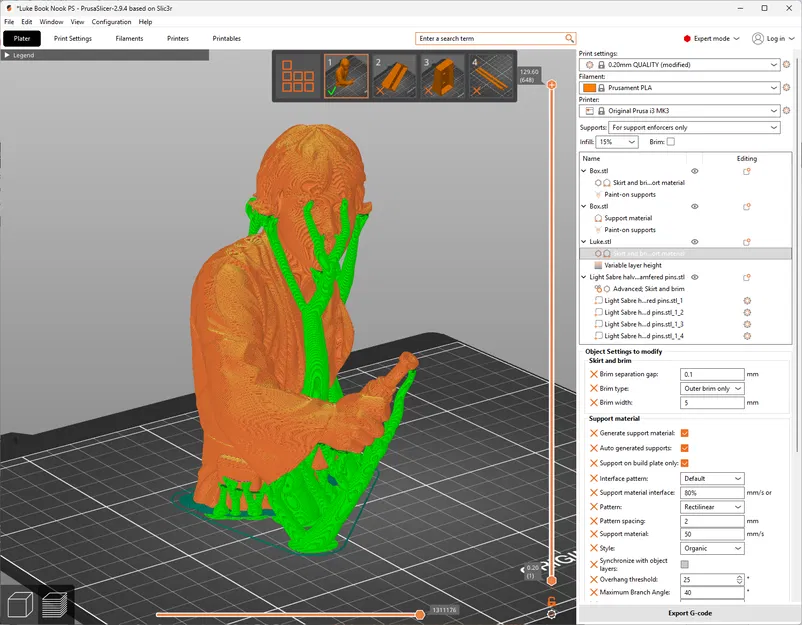Click the search magnifier icon
This screenshot has width=802, height=625.
[x=569, y=38]
